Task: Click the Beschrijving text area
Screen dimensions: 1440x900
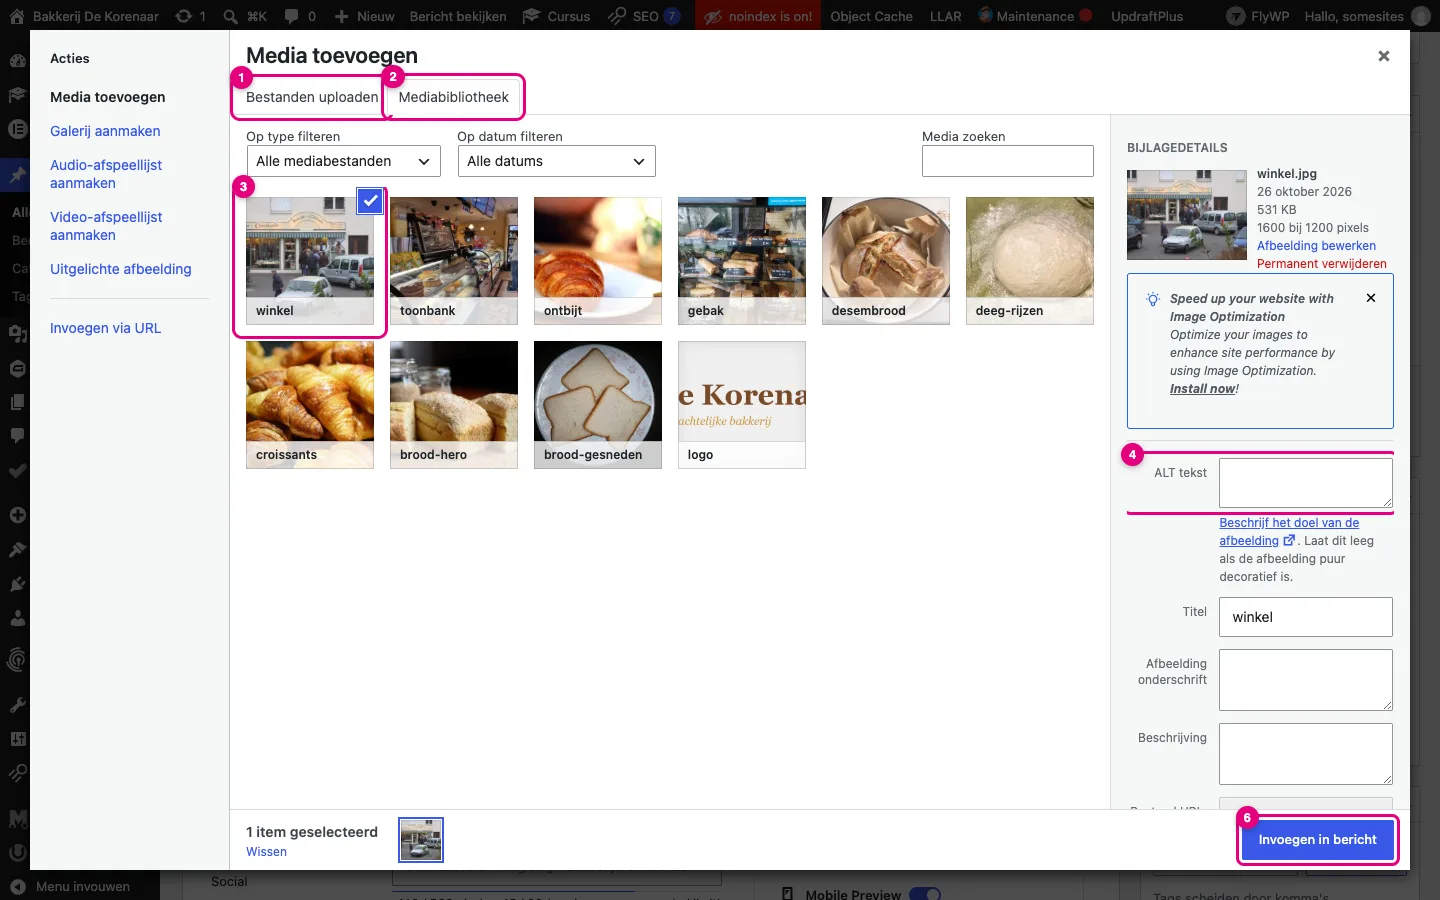Action: 1306,754
